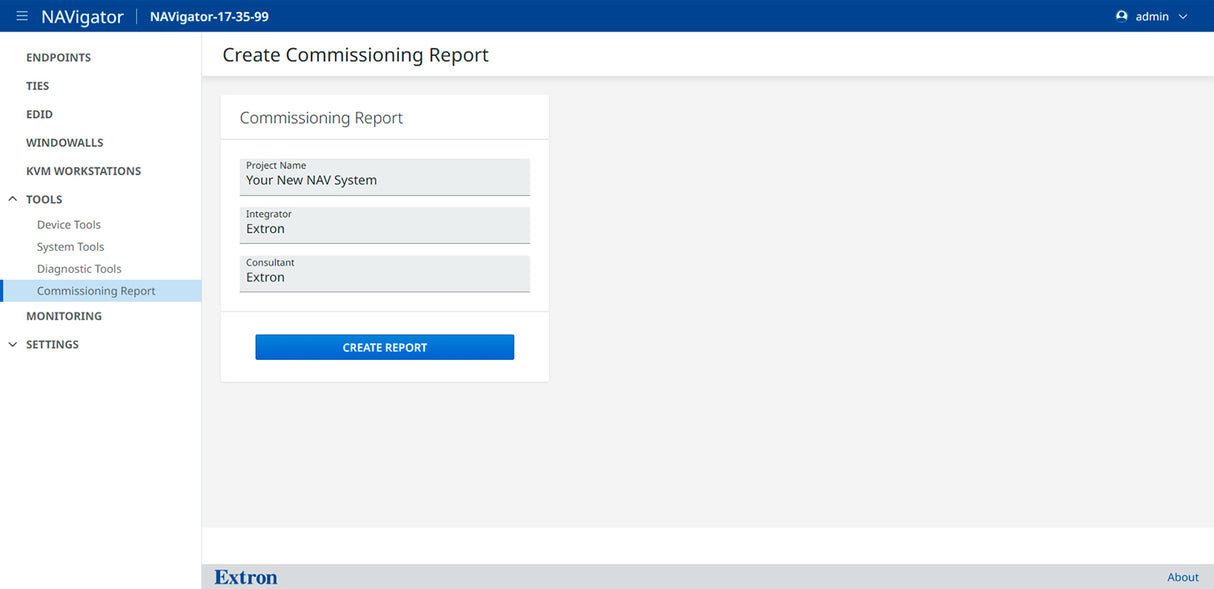Expand the SETTINGS section chevron
Image resolution: width=1214 pixels, height=589 pixels.
[13, 345]
